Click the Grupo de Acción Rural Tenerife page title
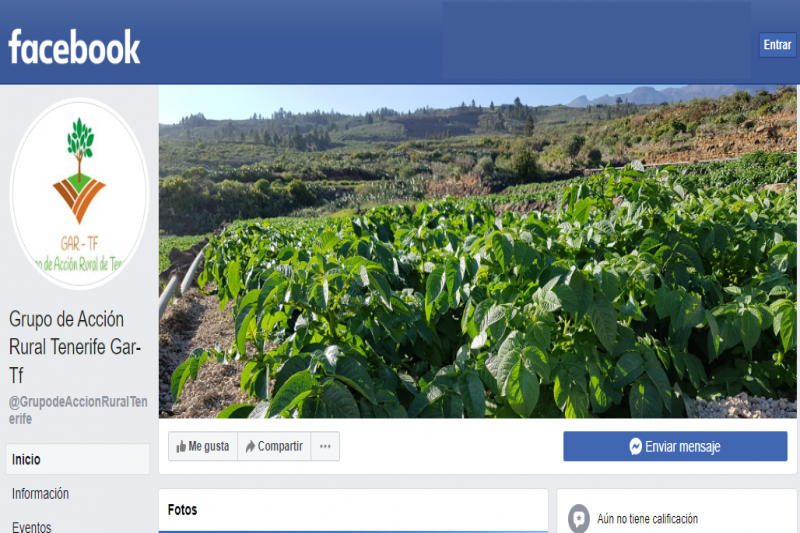This screenshot has width=800, height=533. 75,347
